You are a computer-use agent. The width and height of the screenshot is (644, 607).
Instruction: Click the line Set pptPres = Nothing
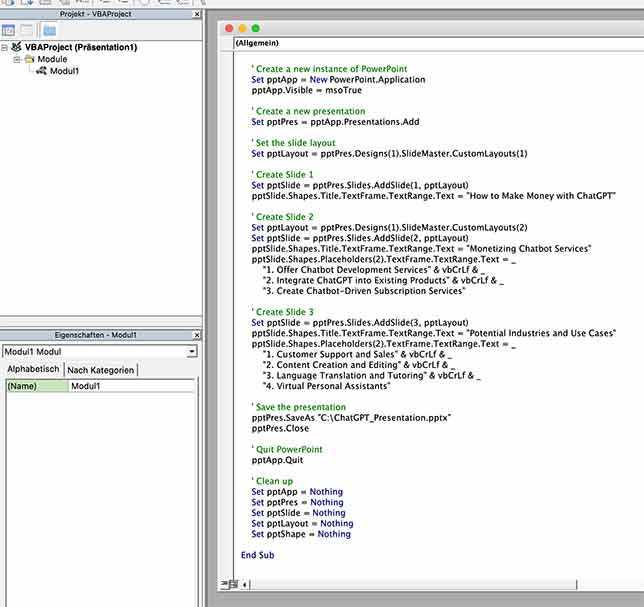point(297,503)
